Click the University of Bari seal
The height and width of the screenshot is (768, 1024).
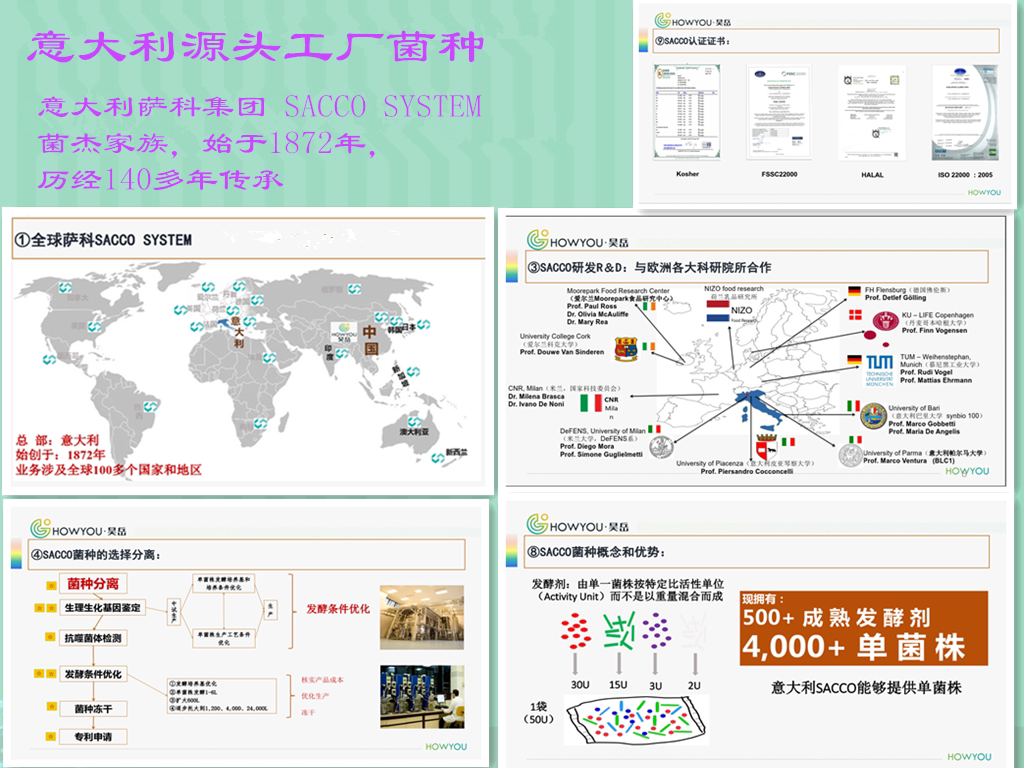pos(873,417)
